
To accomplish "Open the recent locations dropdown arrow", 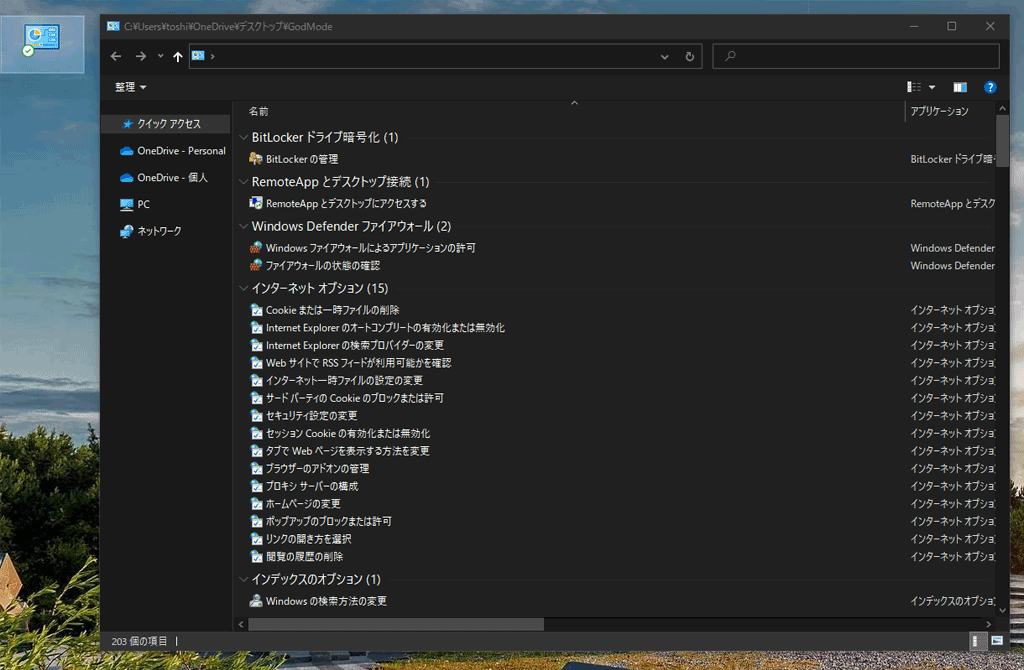I will coord(161,56).
